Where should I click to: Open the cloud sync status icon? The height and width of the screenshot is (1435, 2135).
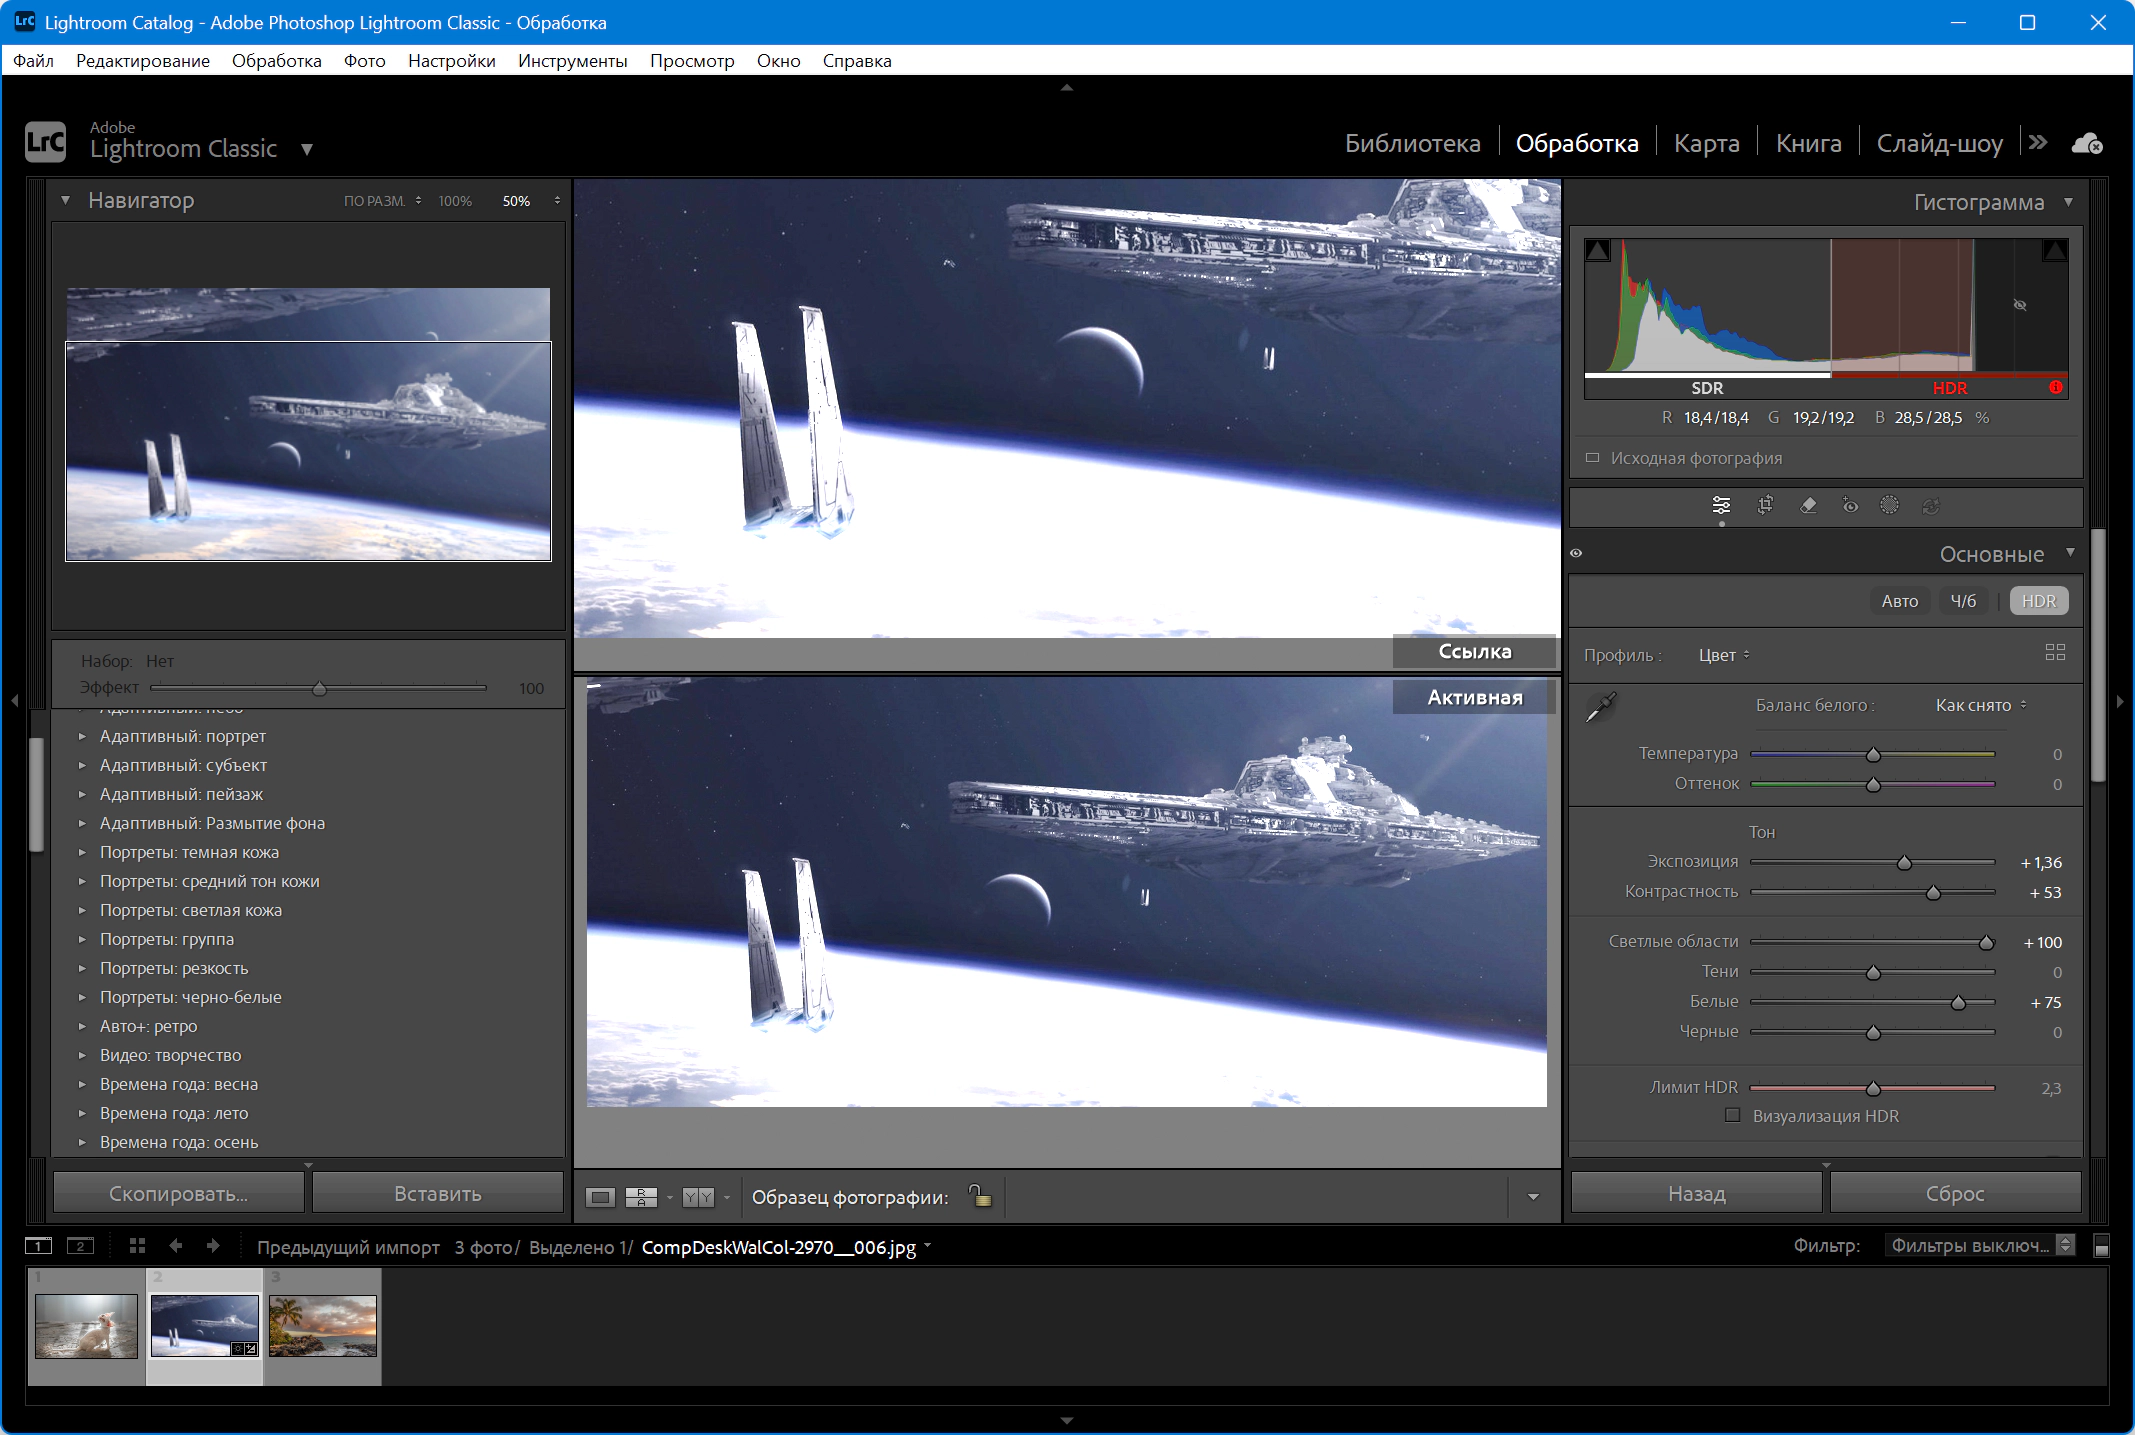pyautogui.click(x=2087, y=144)
